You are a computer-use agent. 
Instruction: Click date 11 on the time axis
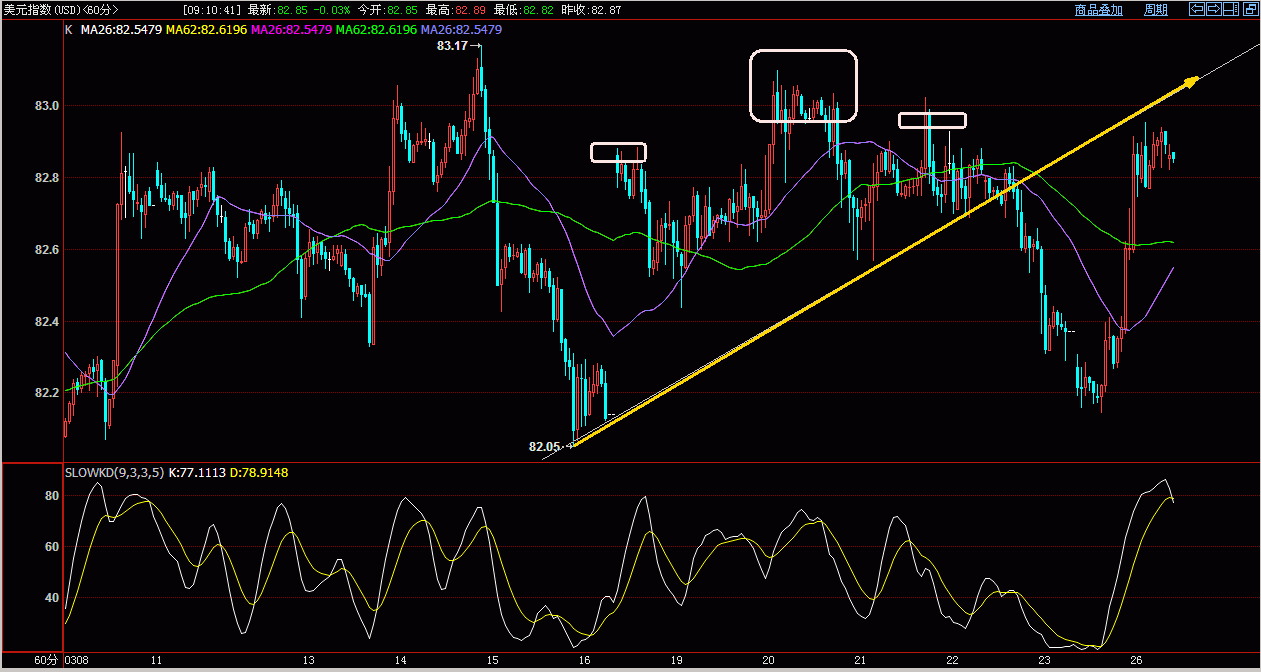tap(157, 662)
